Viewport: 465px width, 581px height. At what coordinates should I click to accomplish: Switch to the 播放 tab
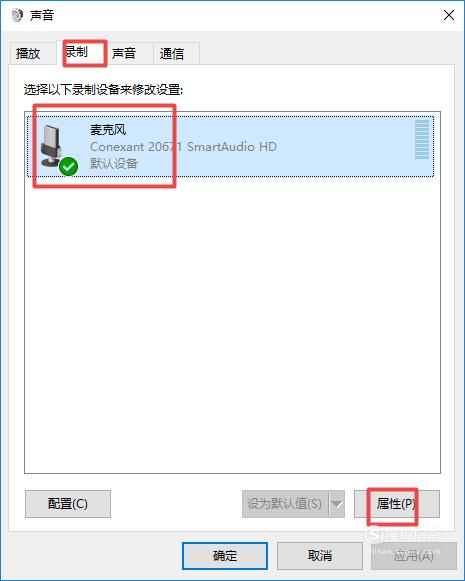coord(28,53)
